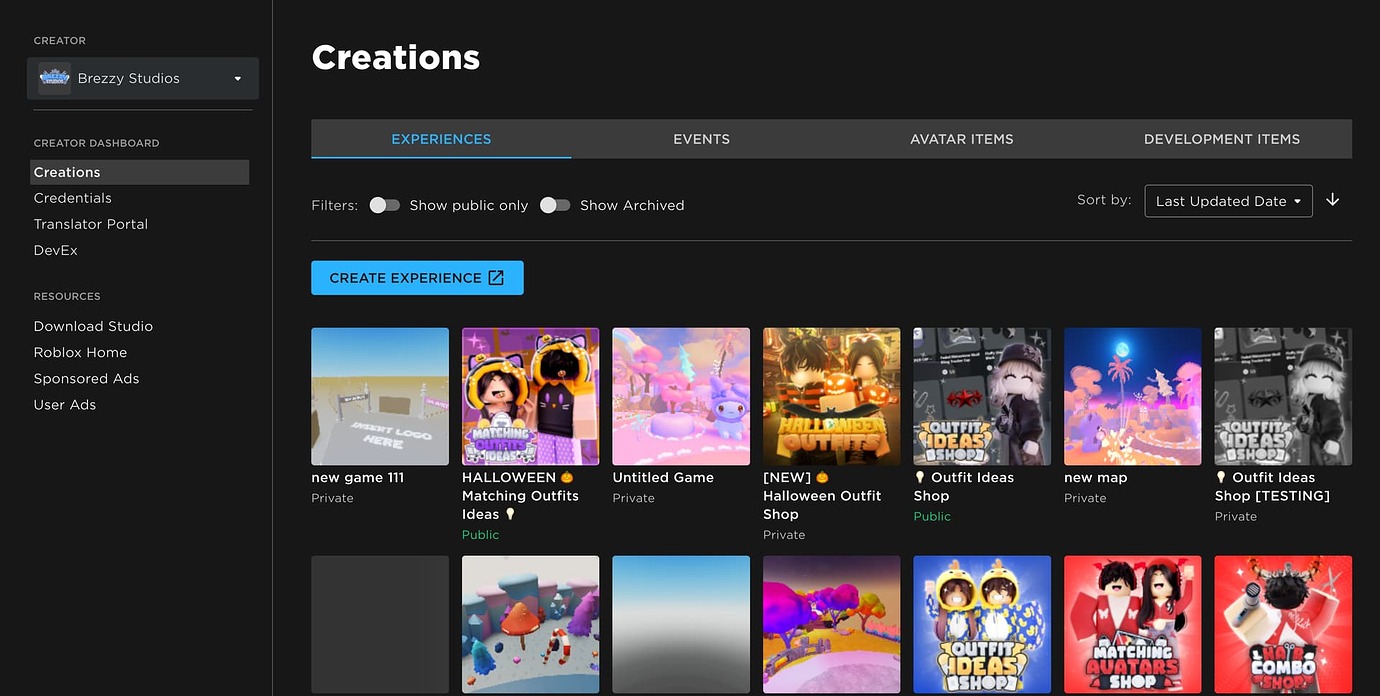Turn on the Show Archived switch
1380x696 pixels.
point(555,204)
